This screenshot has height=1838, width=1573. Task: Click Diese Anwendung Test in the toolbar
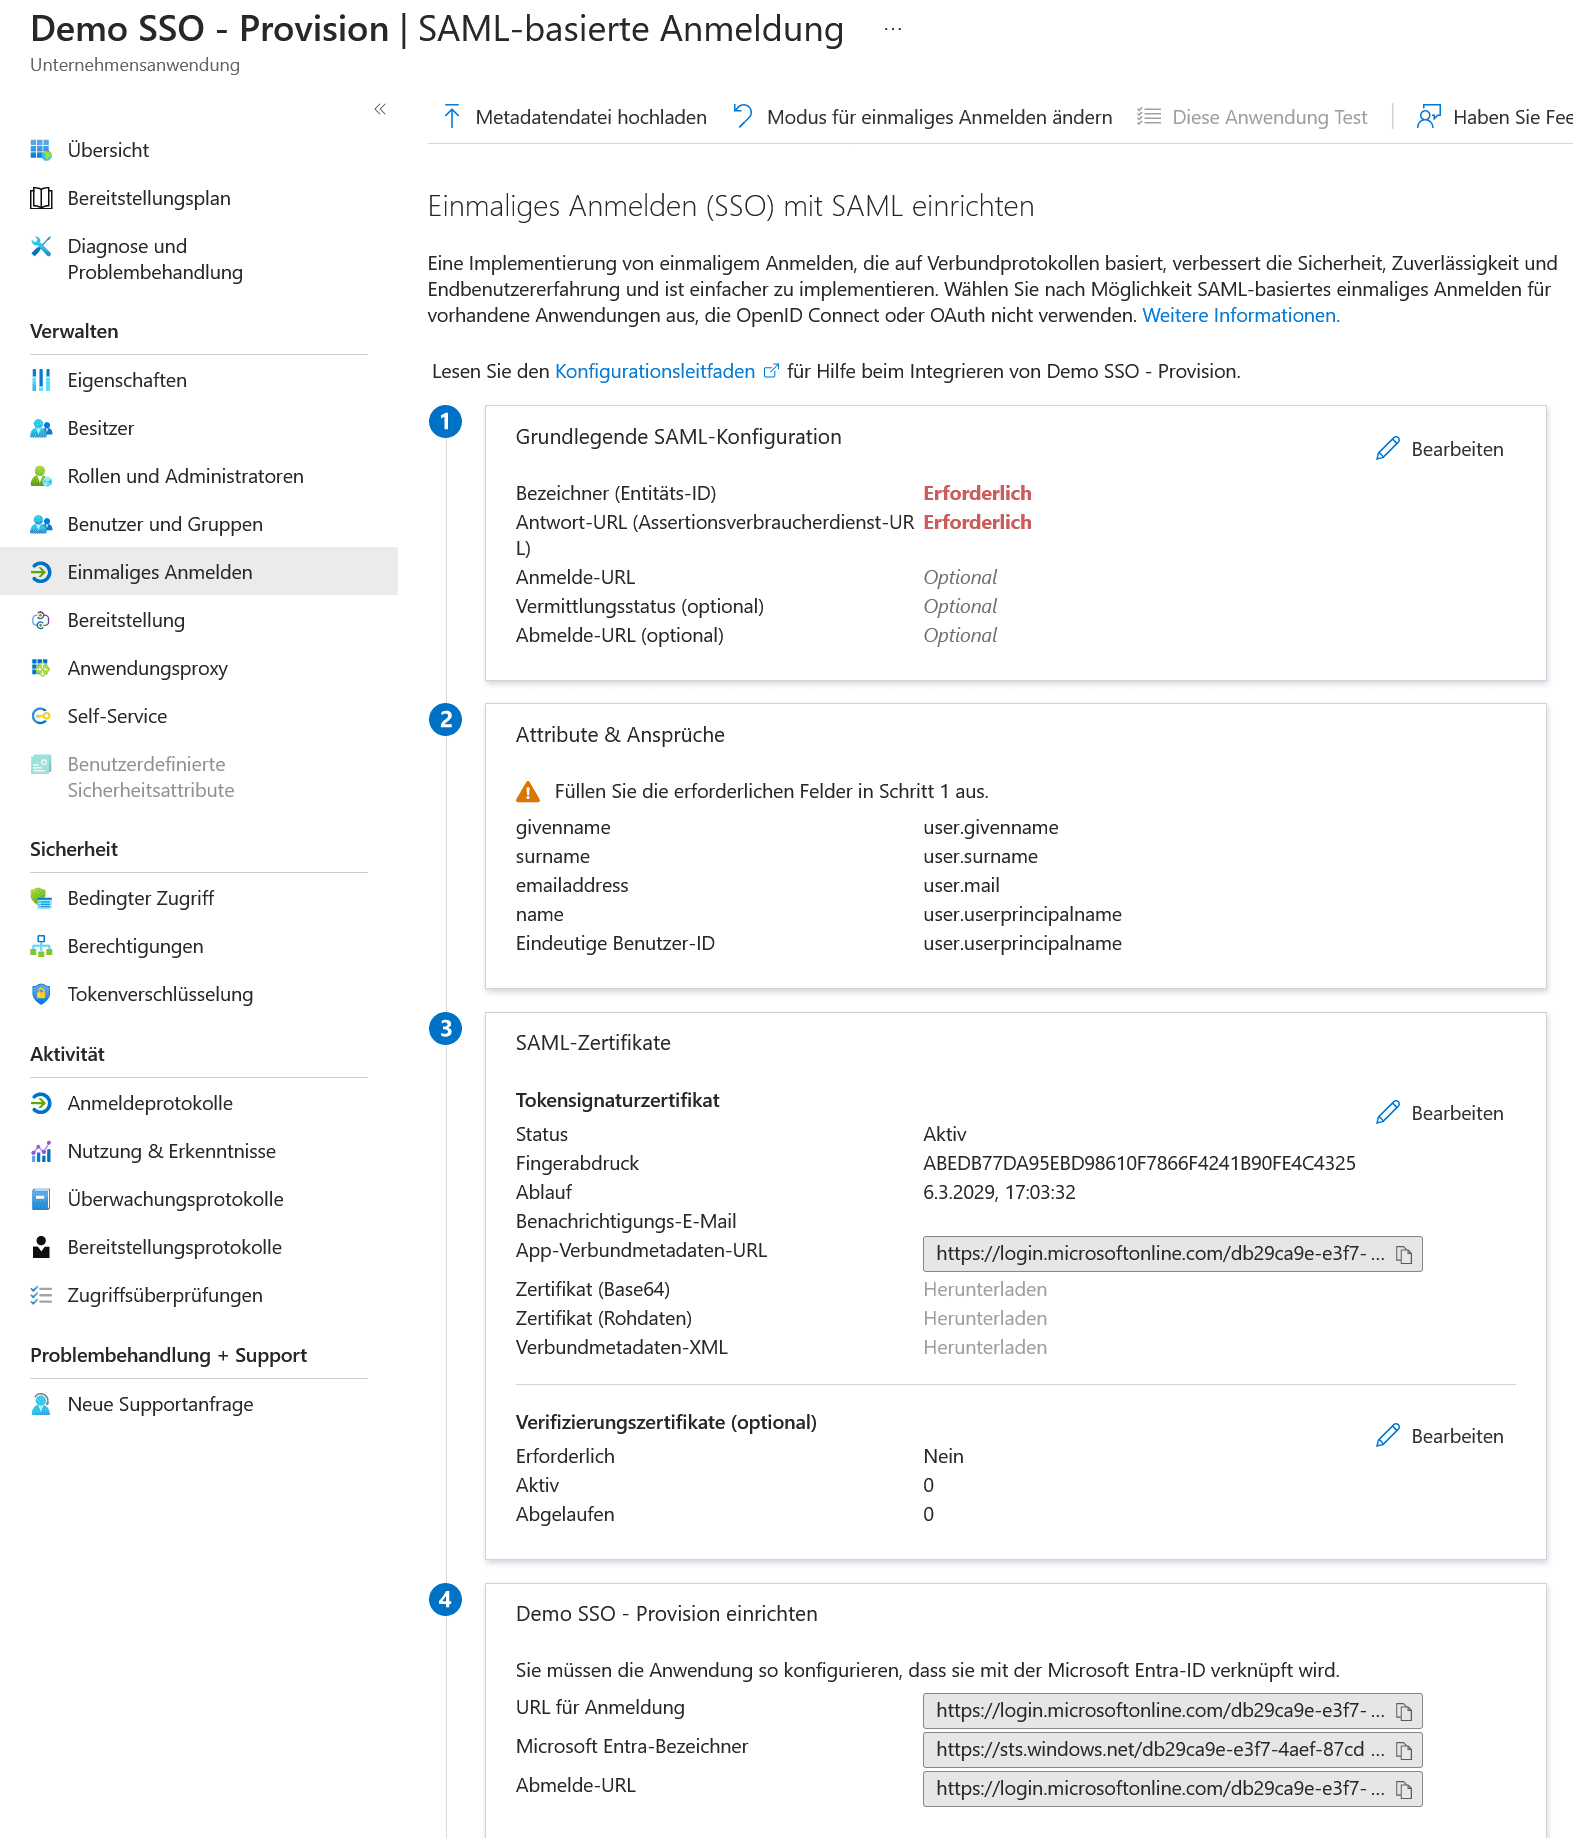click(1252, 117)
